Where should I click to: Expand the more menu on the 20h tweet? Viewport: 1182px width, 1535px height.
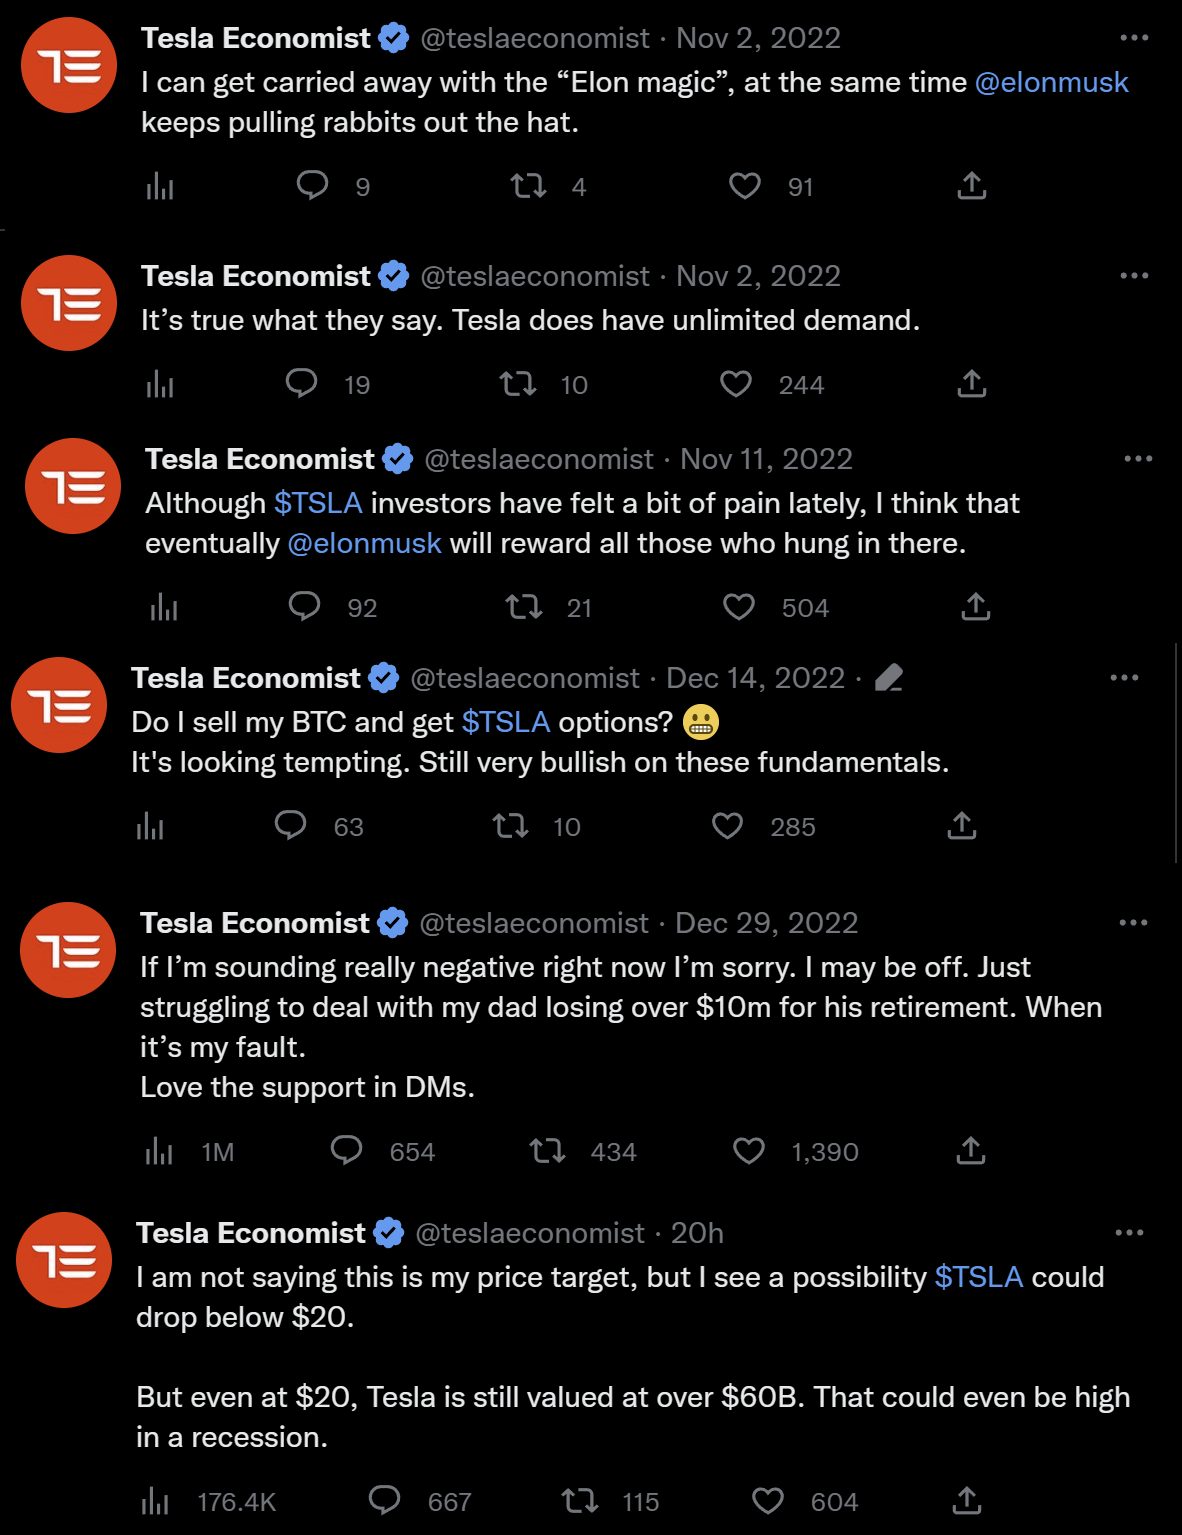1129,1233
